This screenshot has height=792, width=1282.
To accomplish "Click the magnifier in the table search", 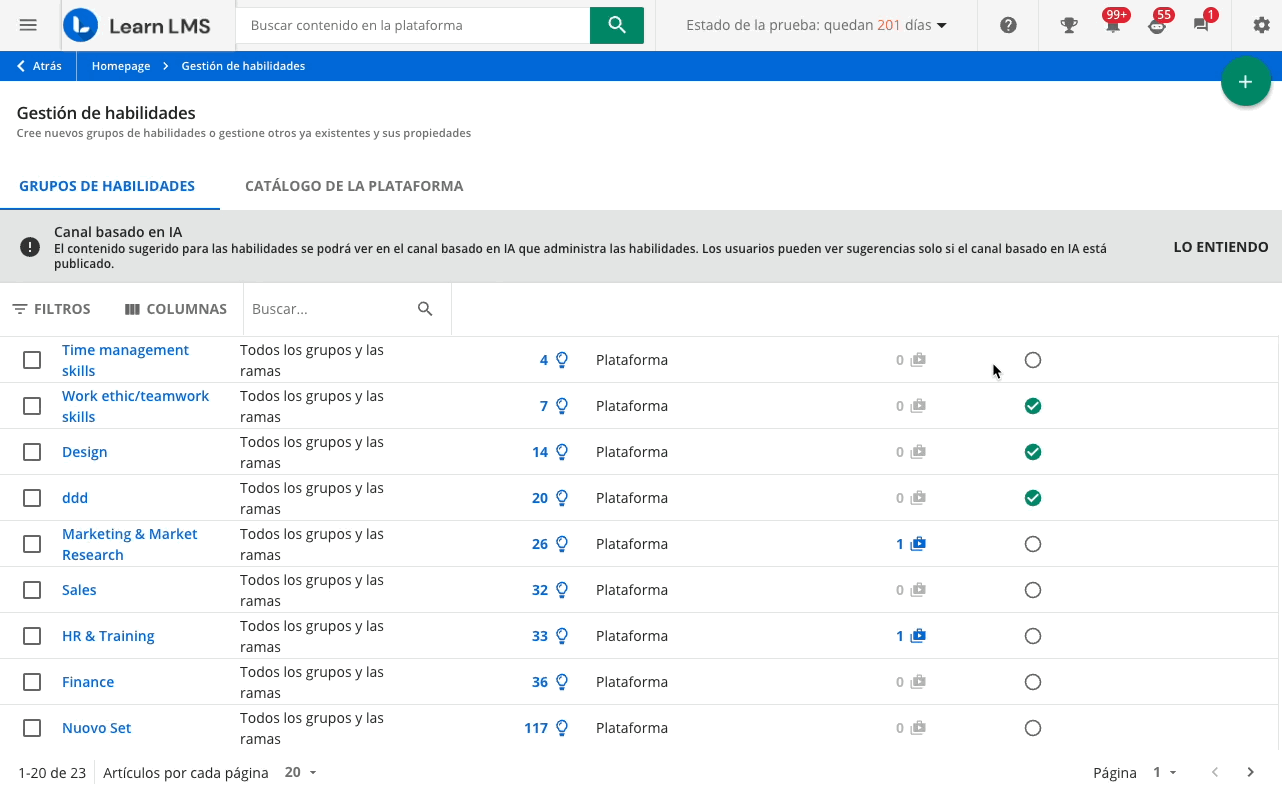I will 425,309.
